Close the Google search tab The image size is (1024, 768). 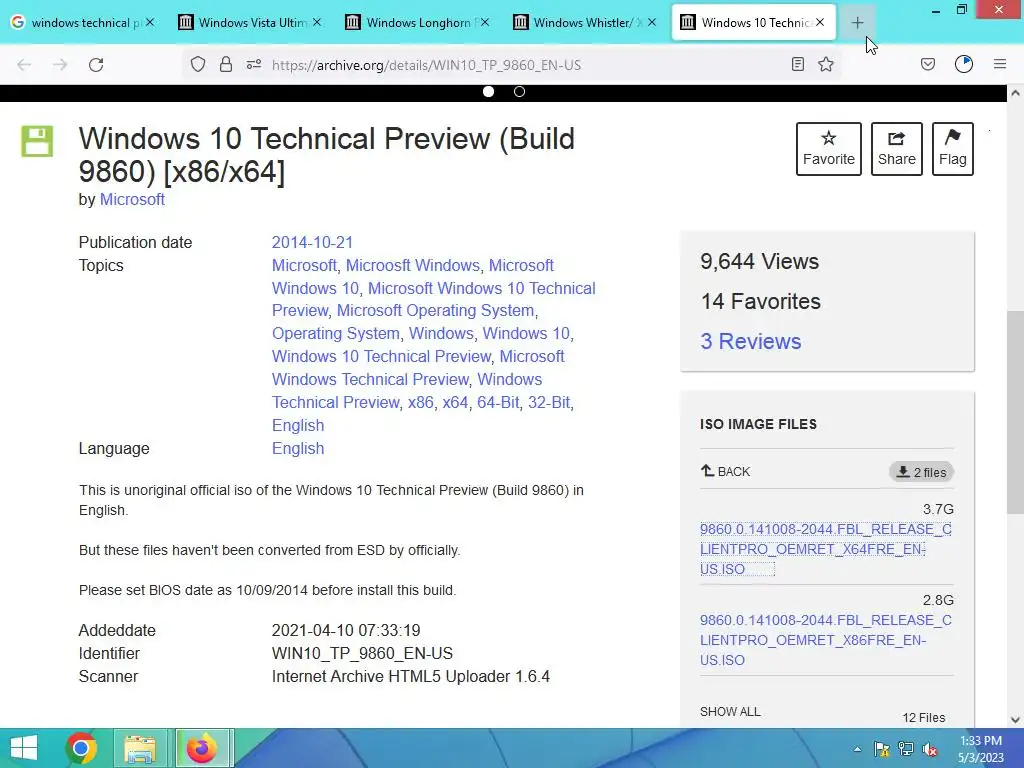pyautogui.click(x=150, y=22)
